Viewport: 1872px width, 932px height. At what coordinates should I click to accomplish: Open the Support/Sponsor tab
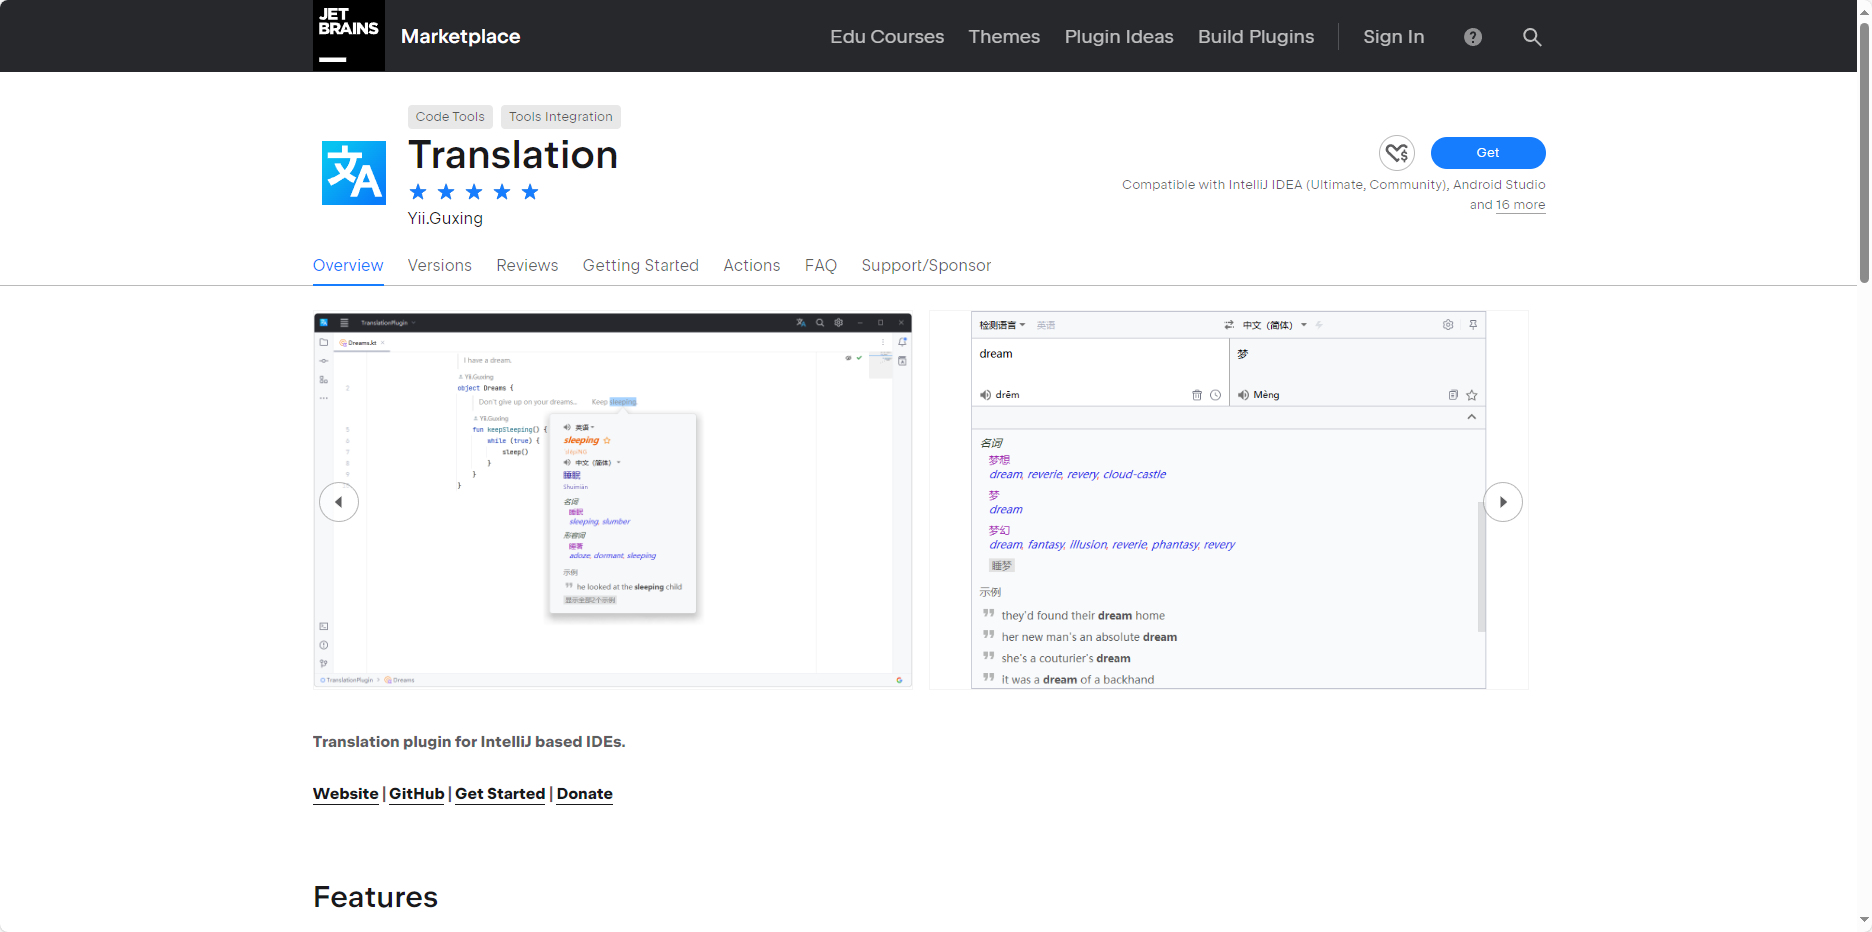coord(926,265)
